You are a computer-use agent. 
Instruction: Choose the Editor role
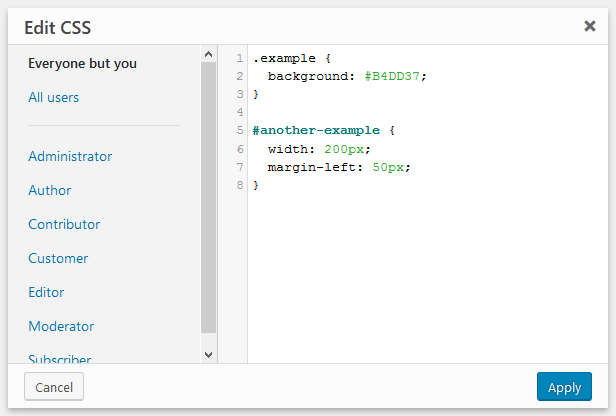46,292
